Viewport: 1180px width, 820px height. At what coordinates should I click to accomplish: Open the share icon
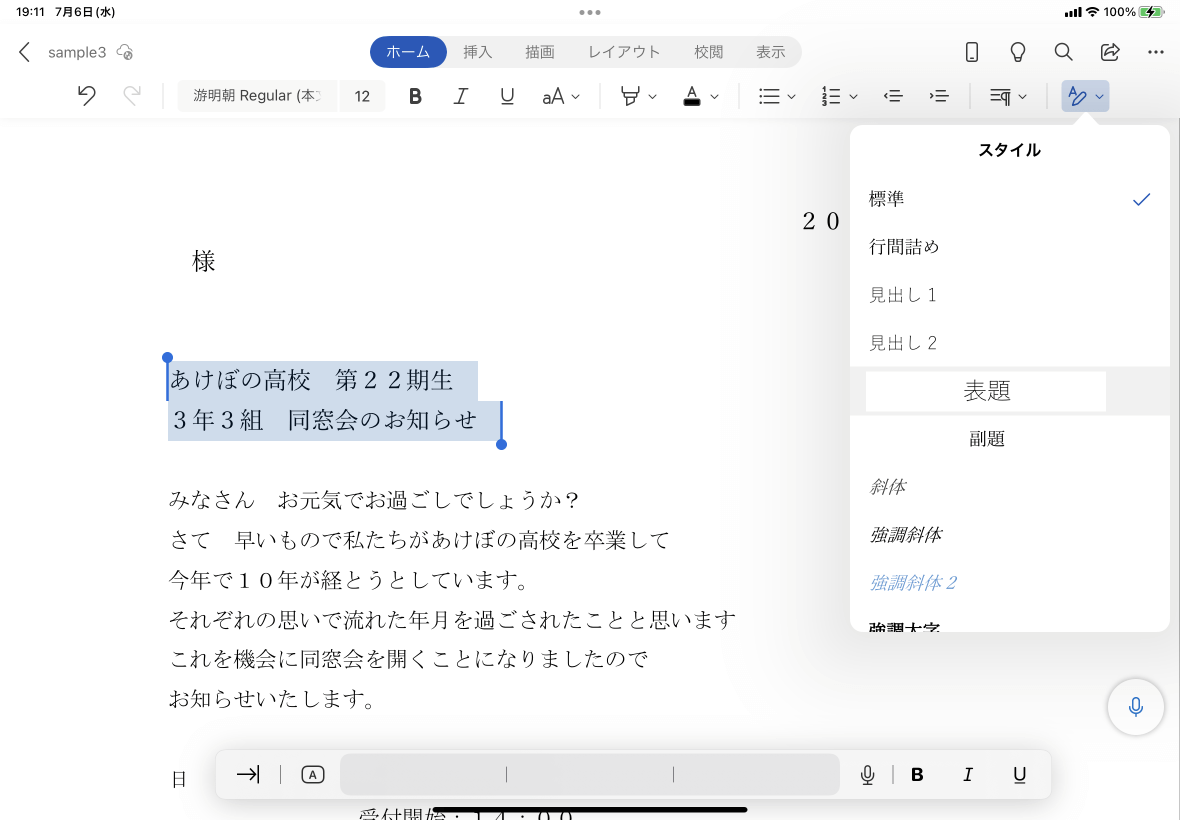point(1110,52)
